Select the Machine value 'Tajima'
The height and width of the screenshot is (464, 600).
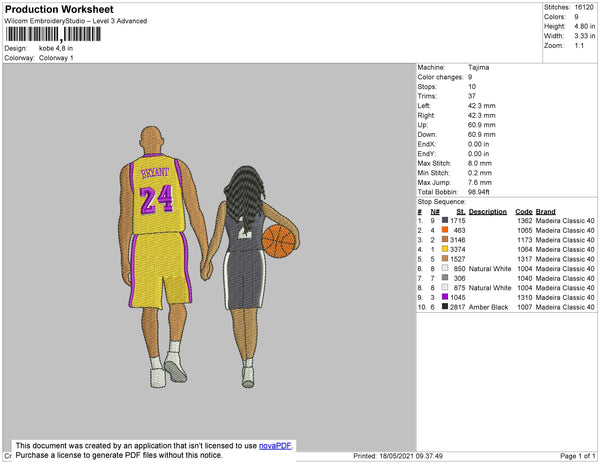coord(478,67)
